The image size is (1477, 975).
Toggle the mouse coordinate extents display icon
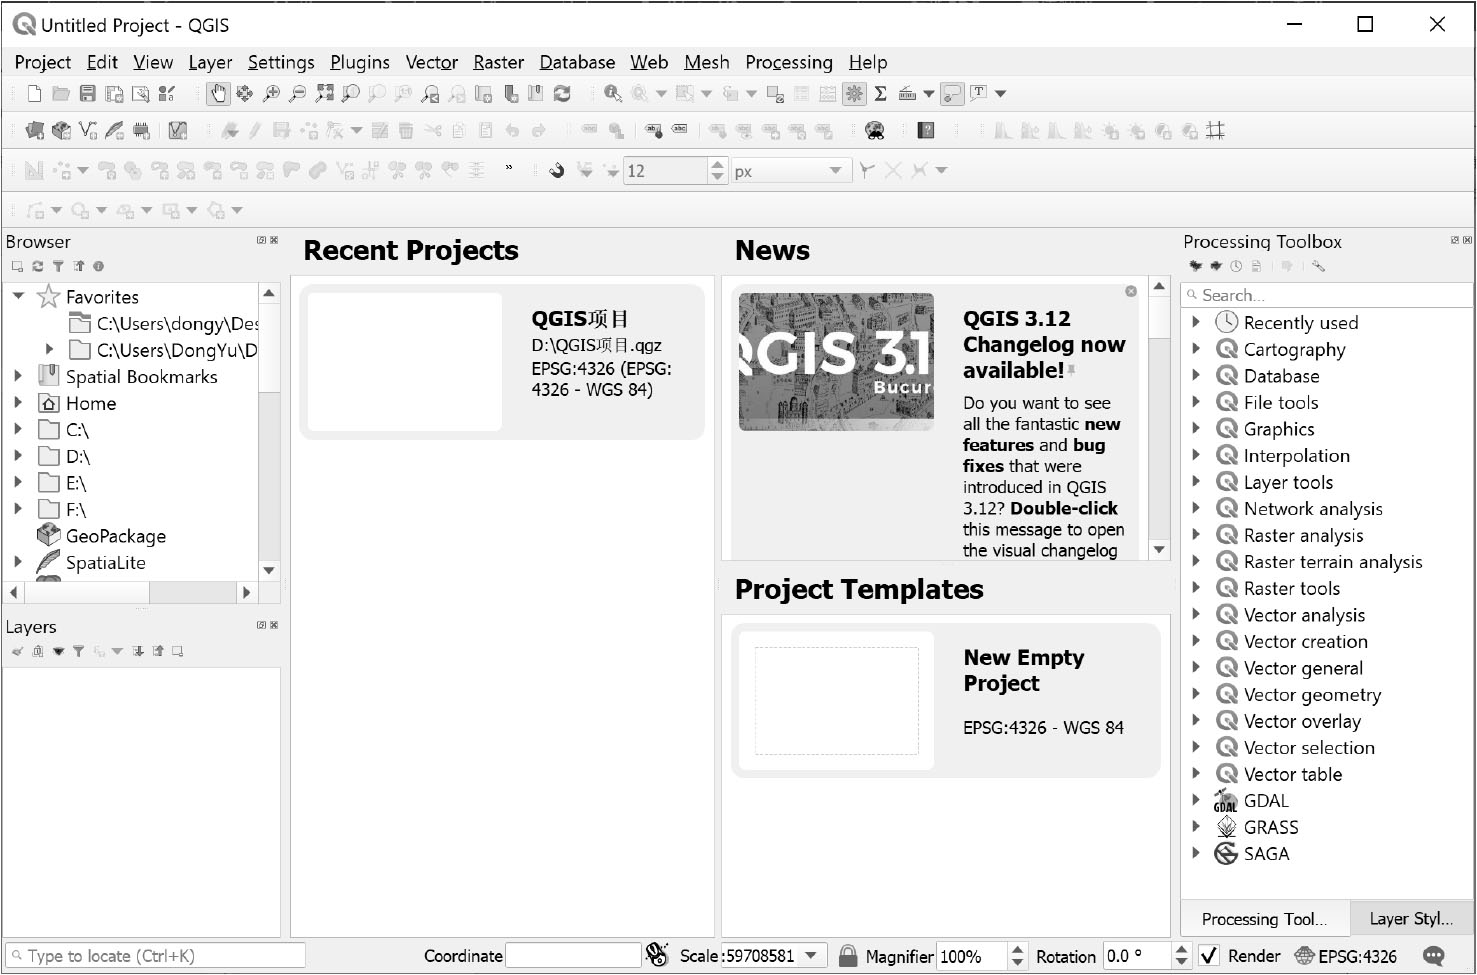click(656, 956)
